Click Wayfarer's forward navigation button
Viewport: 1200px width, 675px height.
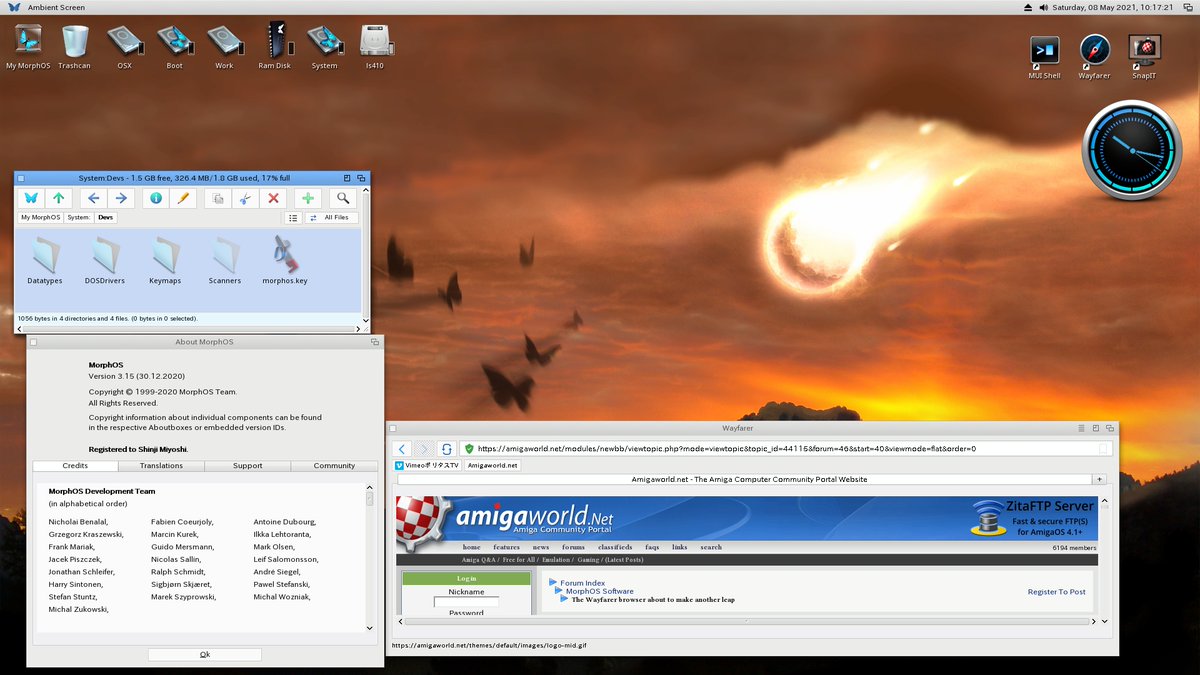[x=424, y=449]
